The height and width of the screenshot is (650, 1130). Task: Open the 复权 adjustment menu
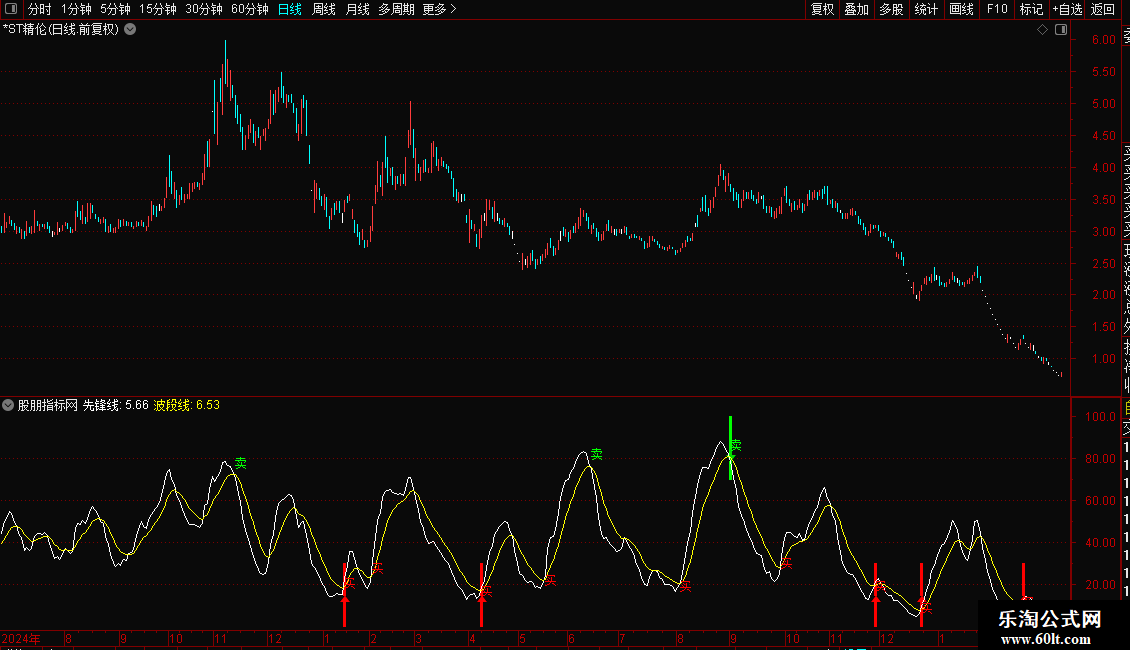tap(822, 9)
